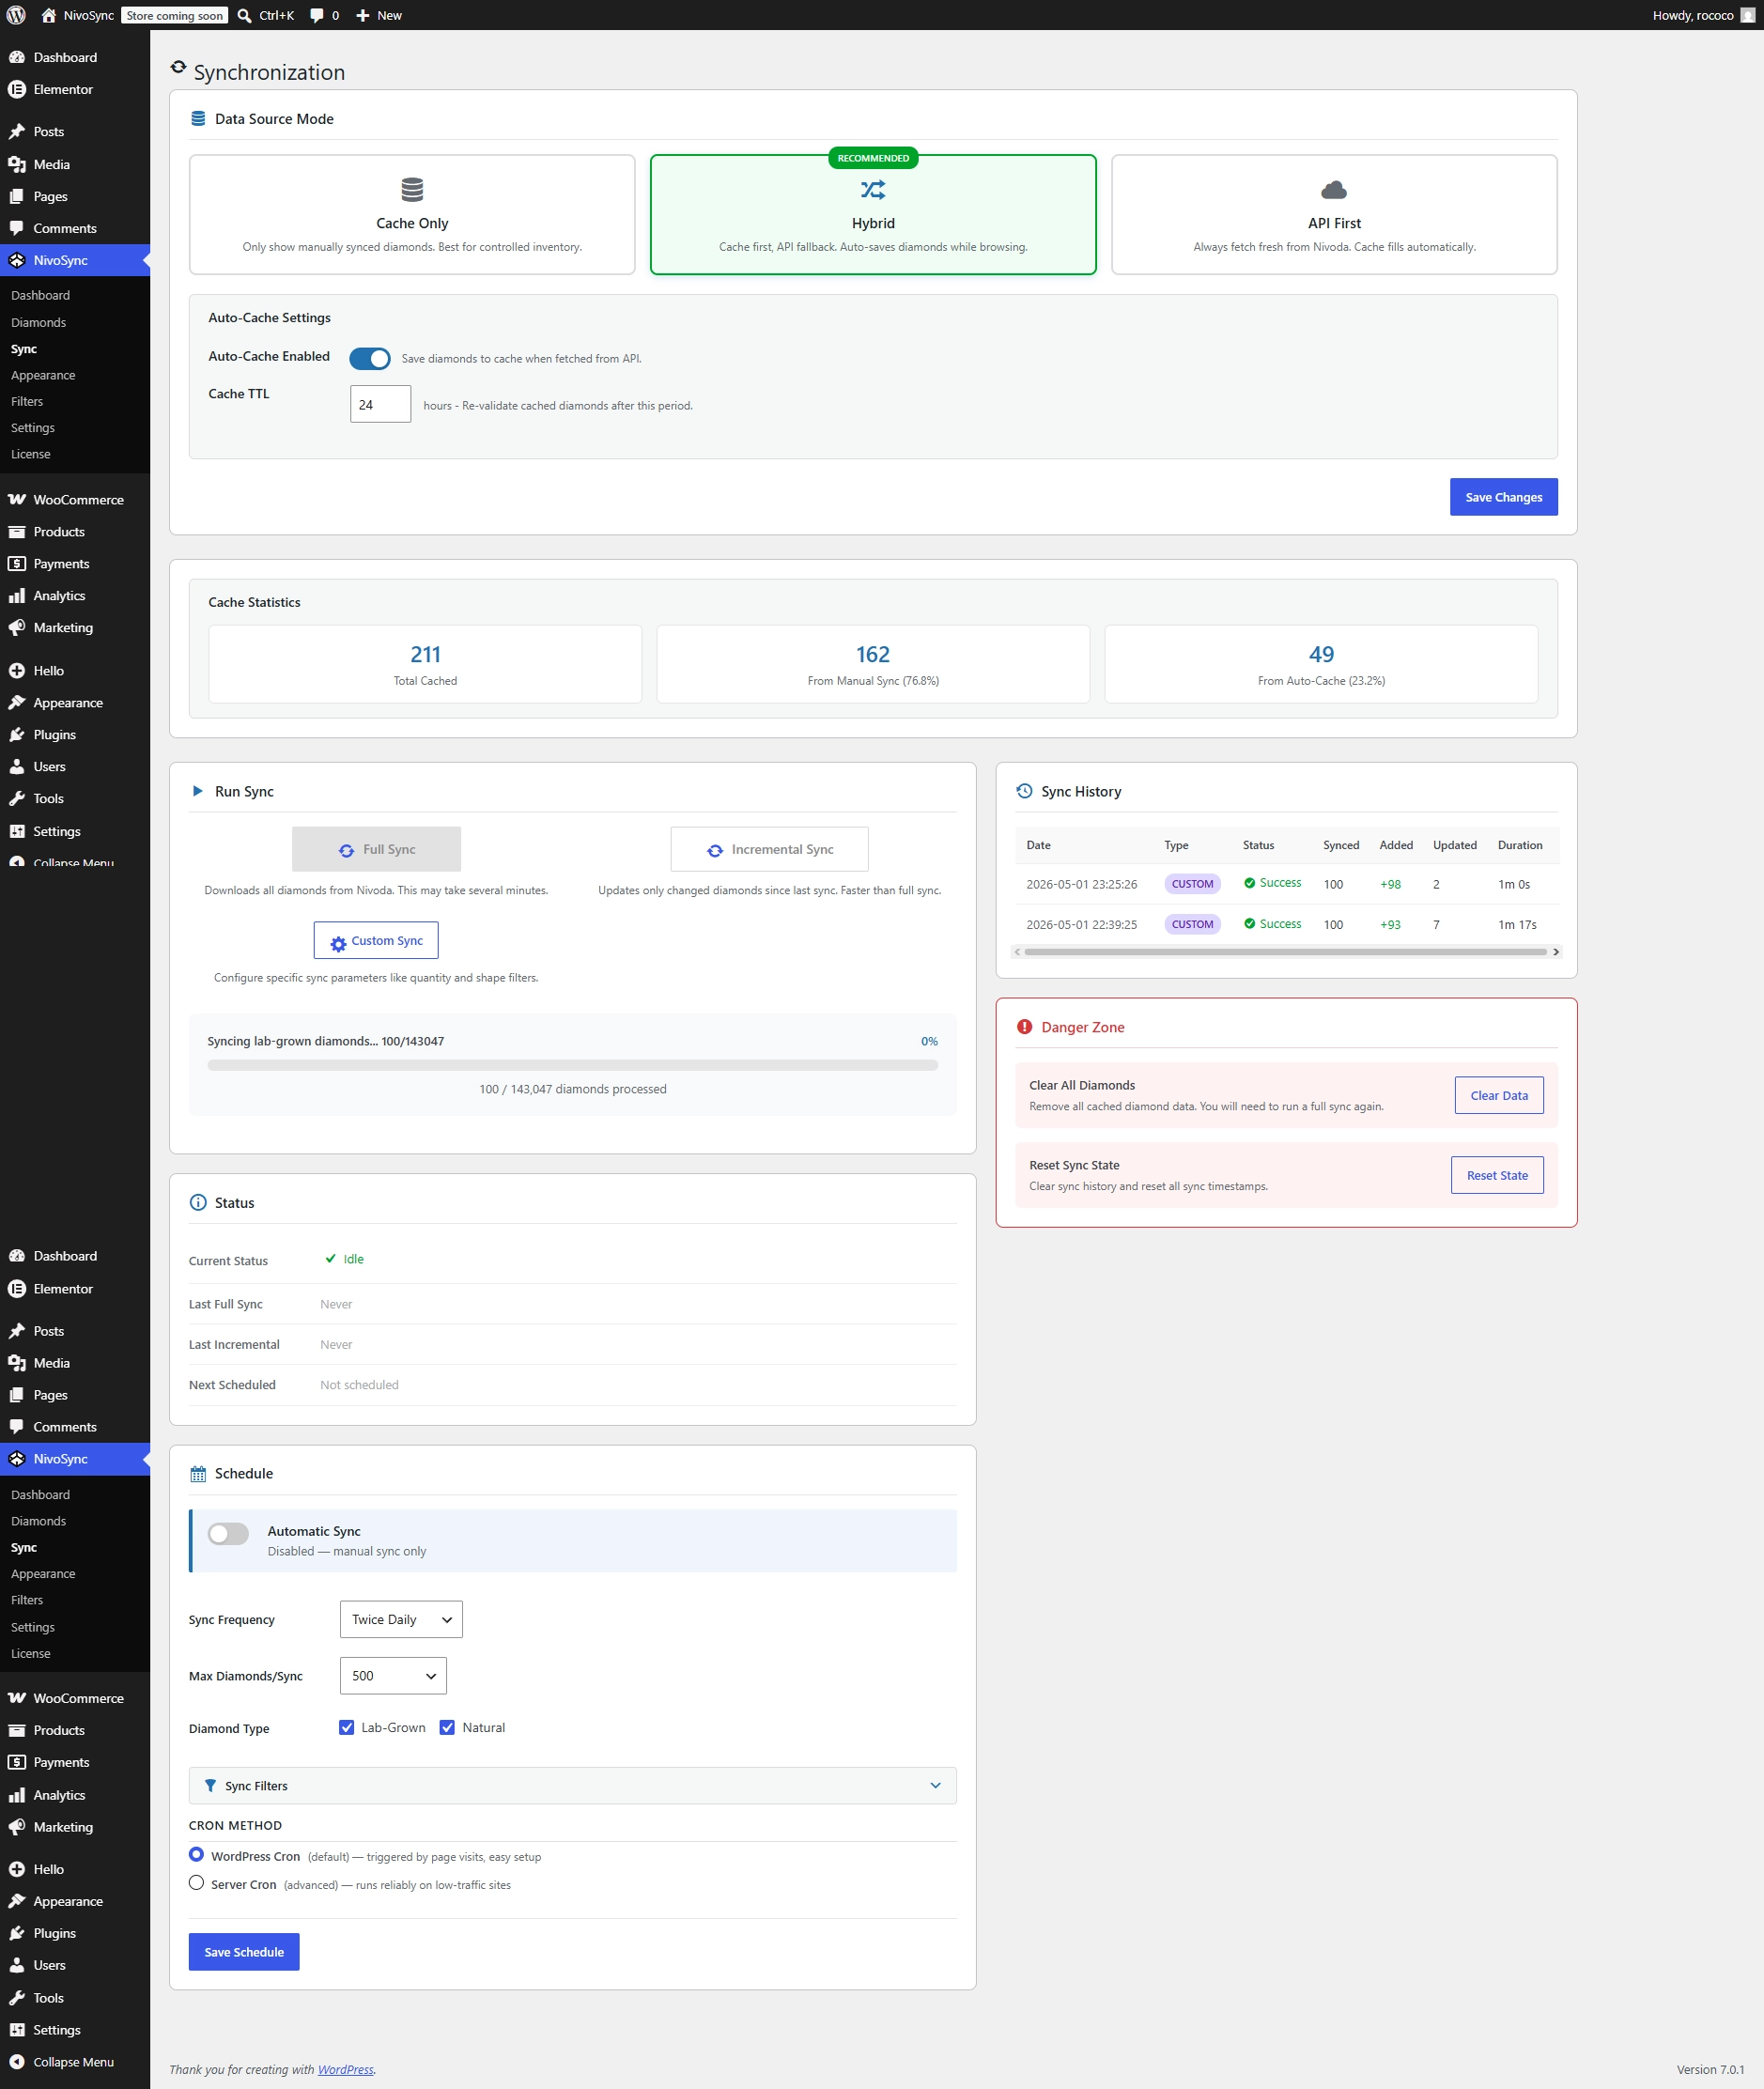
Task: Click the plus icon next to New
Action: click(363, 15)
